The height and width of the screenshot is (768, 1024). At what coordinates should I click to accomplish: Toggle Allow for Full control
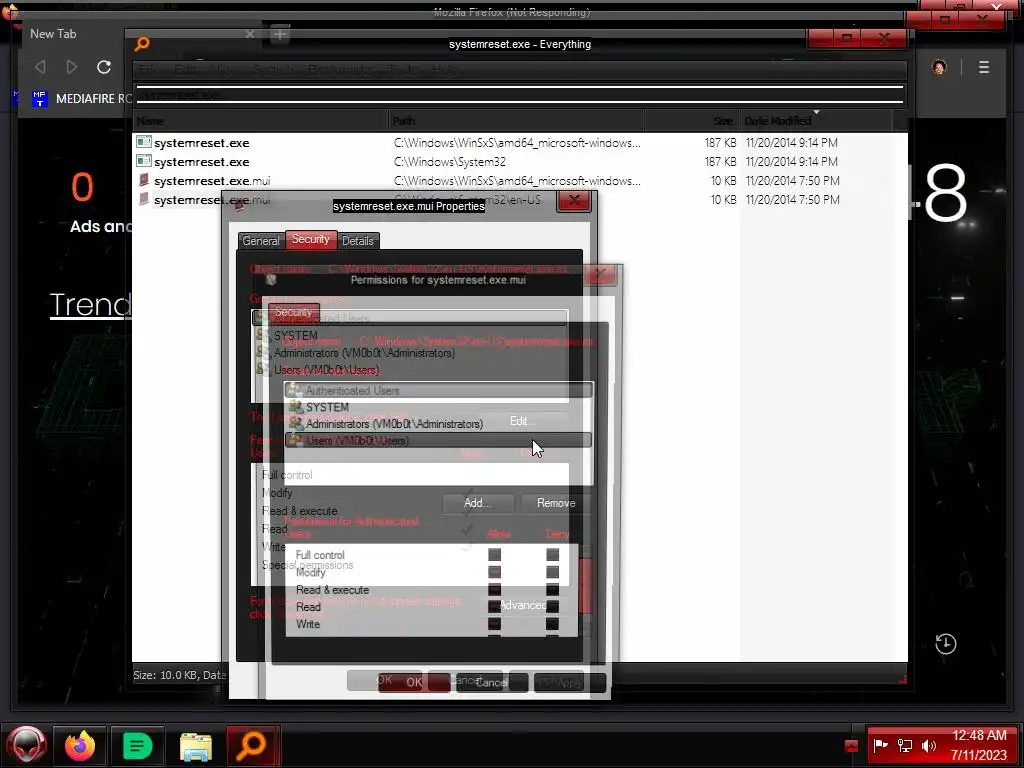coord(494,554)
